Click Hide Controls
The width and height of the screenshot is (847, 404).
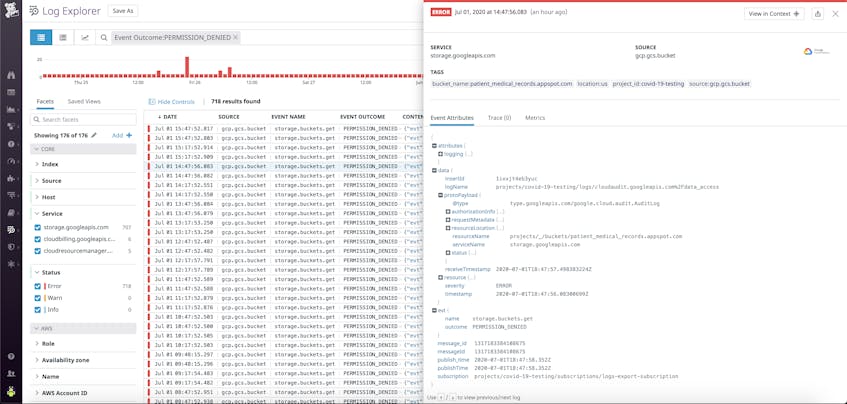pos(172,102)
